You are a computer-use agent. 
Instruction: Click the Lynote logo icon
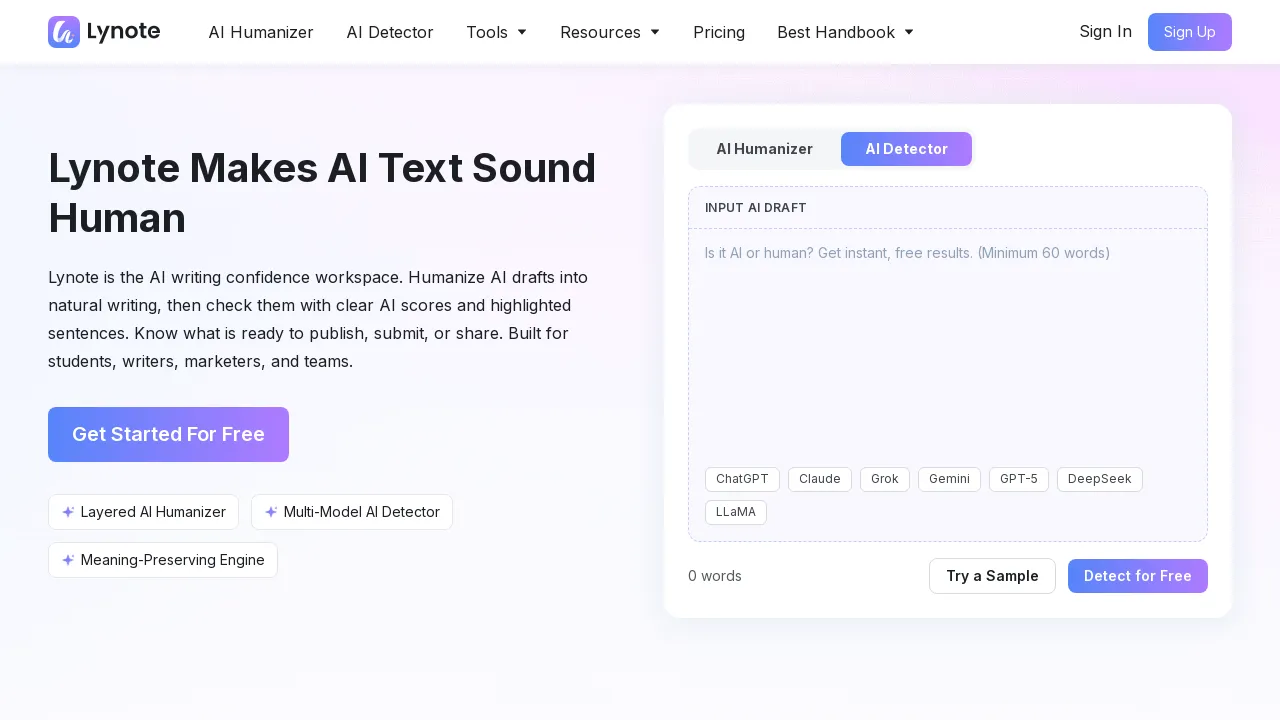pyautogui.click(x=64, y=32)
